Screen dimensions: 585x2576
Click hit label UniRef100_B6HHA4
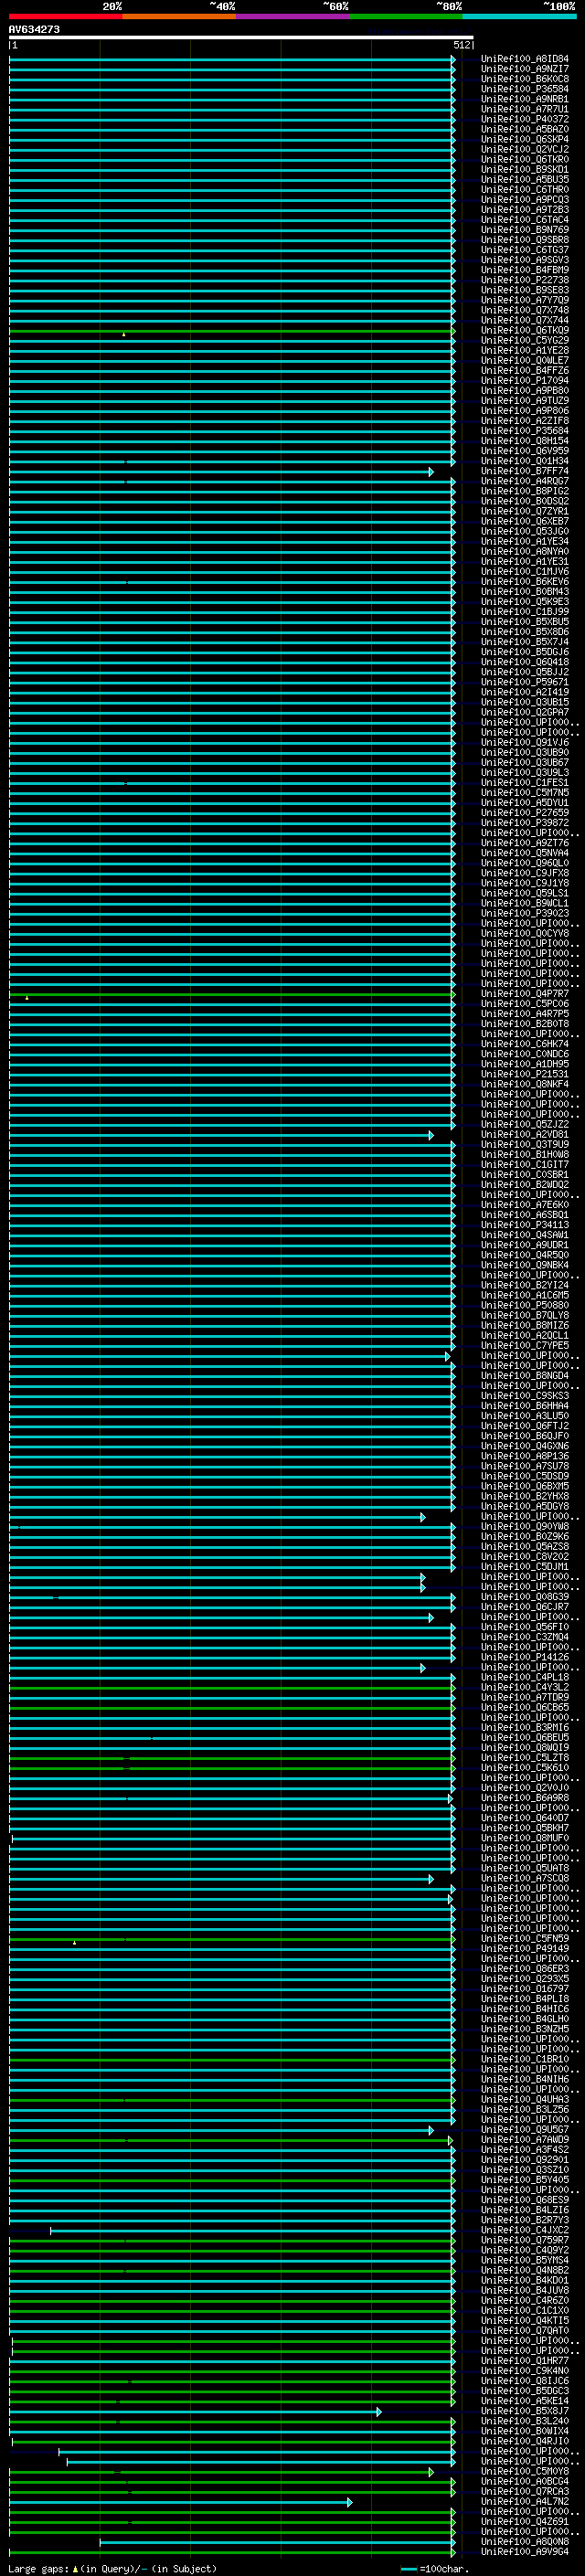pyautogui.click(x=525, y=1406)
